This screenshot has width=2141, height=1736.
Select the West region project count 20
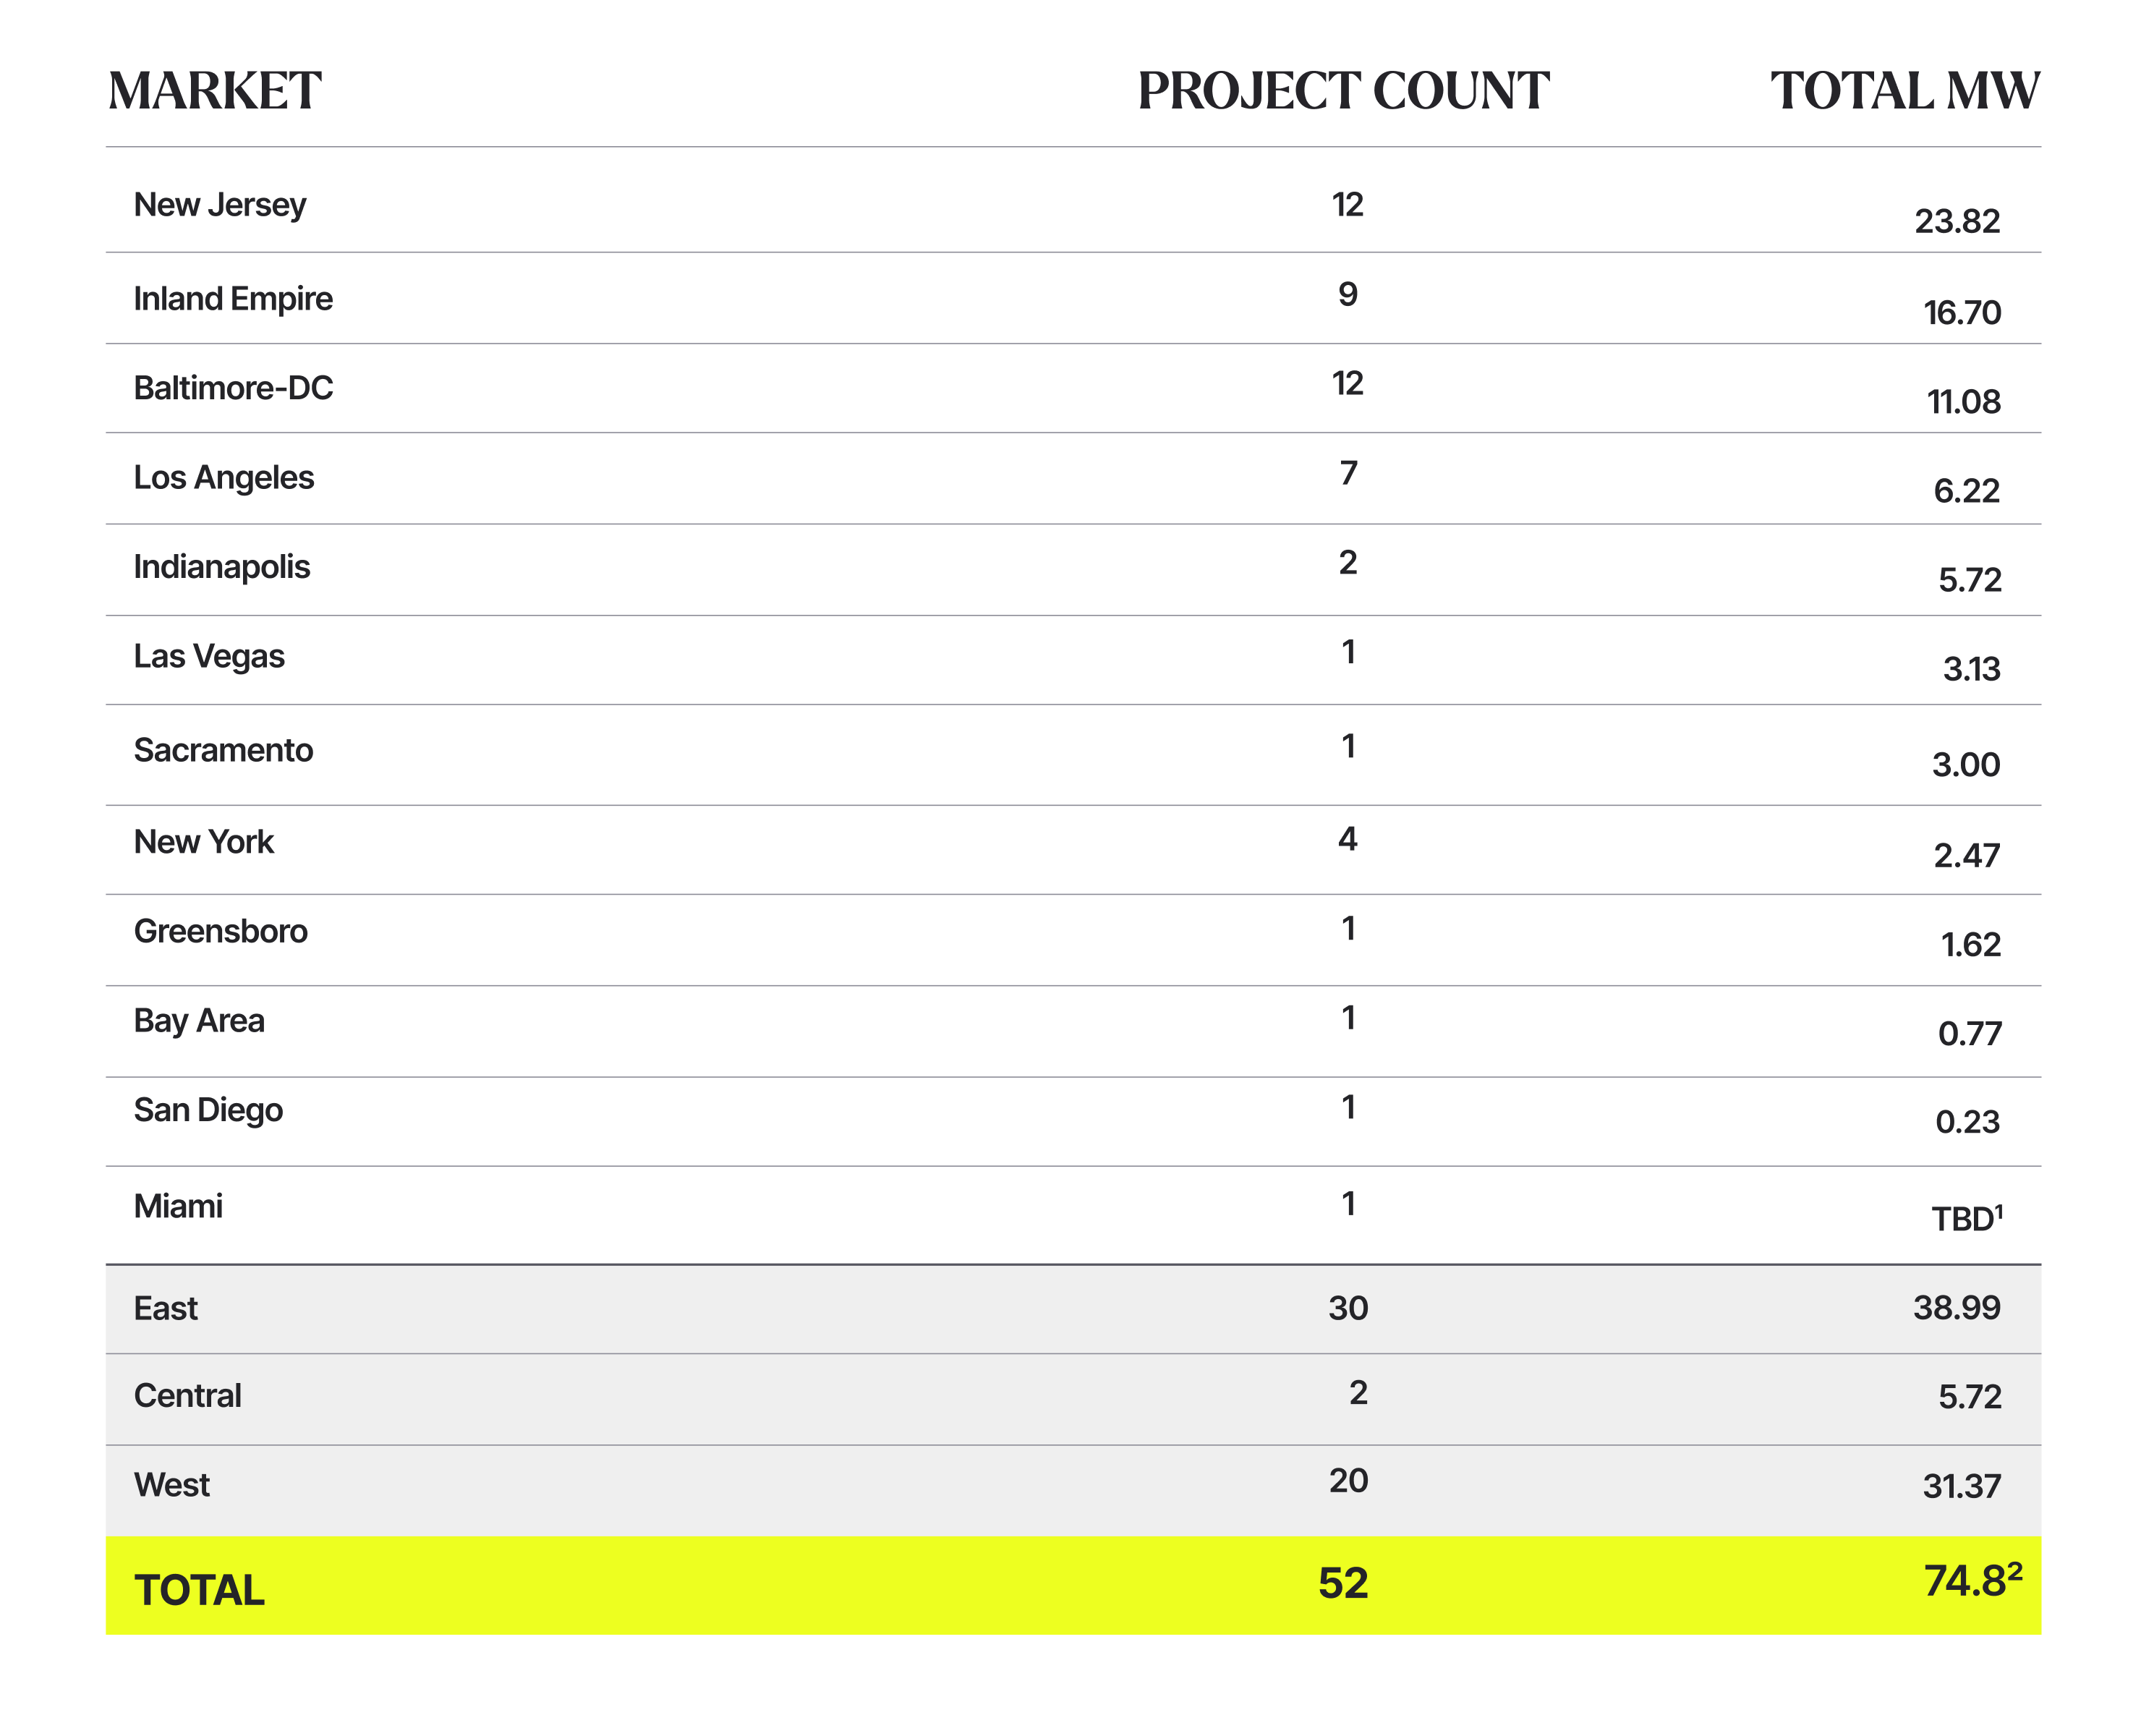(1348, 1480)
